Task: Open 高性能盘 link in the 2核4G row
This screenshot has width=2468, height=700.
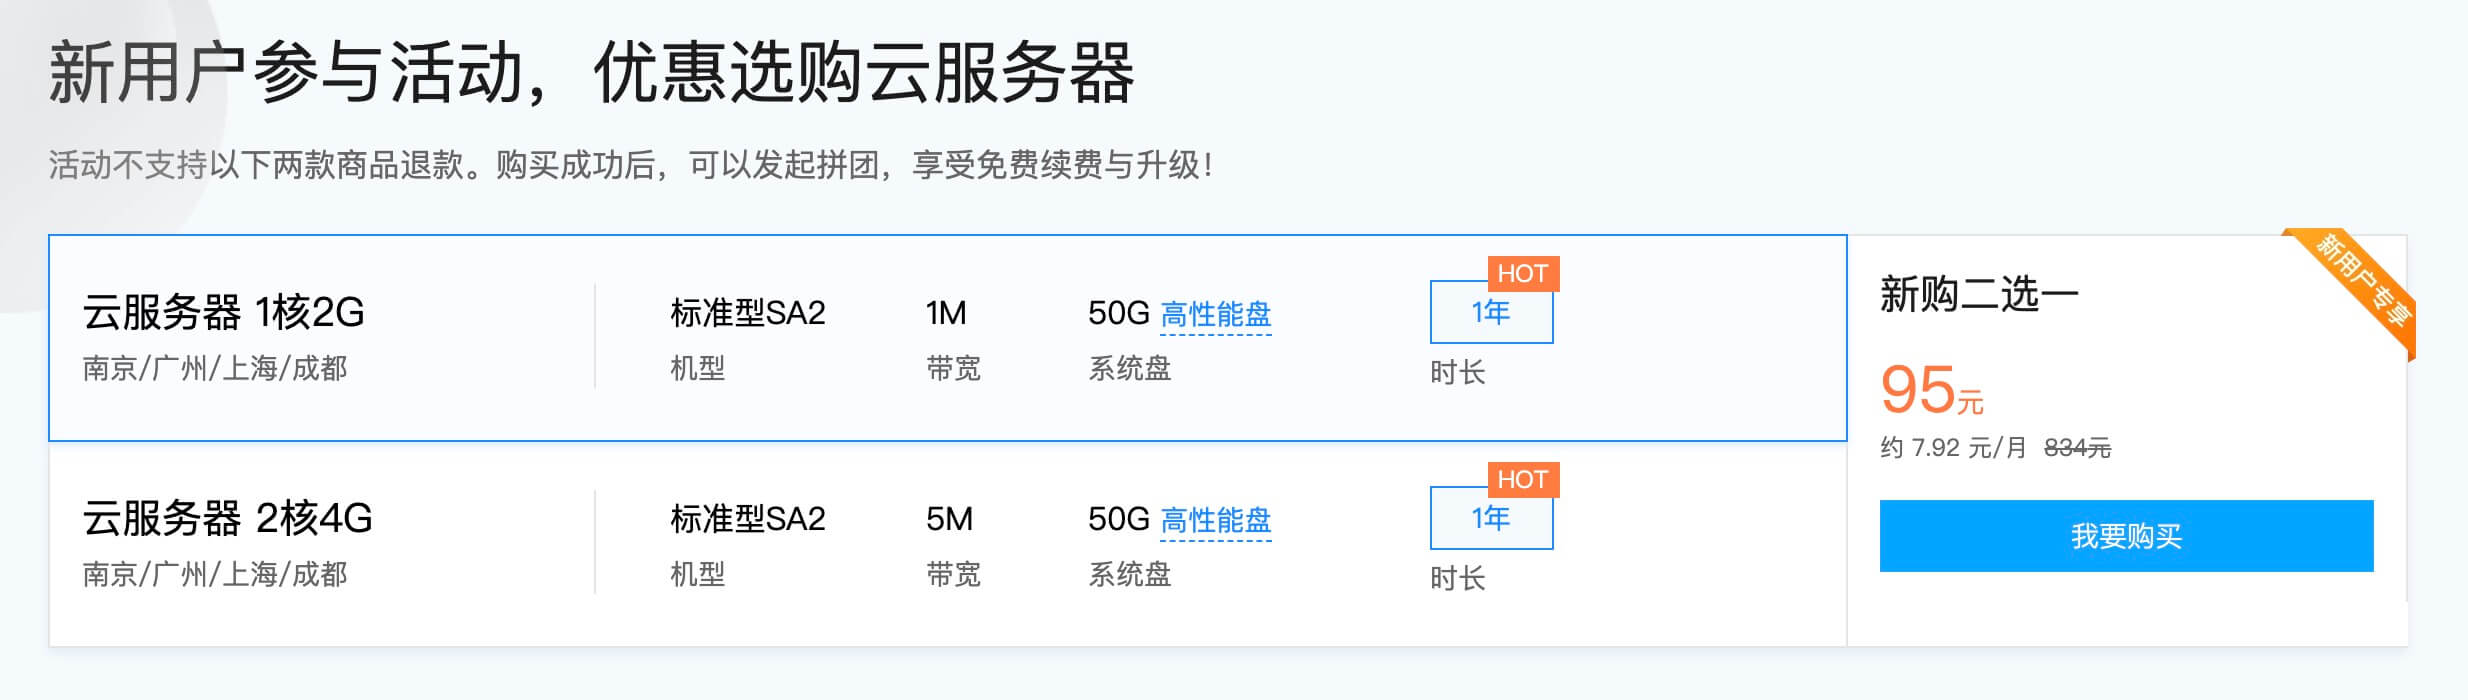Action: [1215, 521]
